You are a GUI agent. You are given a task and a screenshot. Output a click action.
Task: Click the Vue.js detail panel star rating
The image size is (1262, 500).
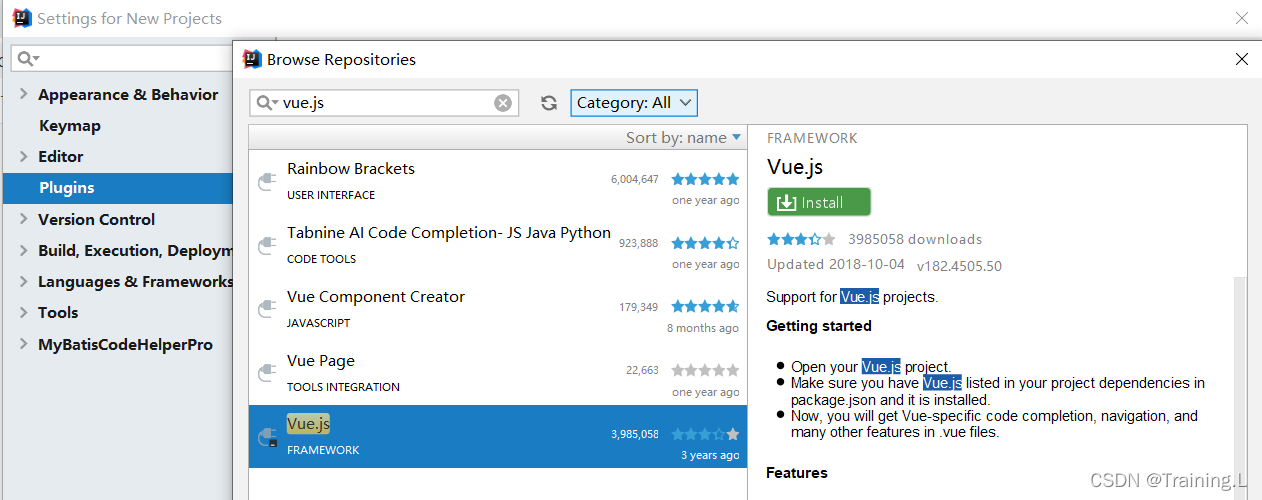(x=801, y=239)
